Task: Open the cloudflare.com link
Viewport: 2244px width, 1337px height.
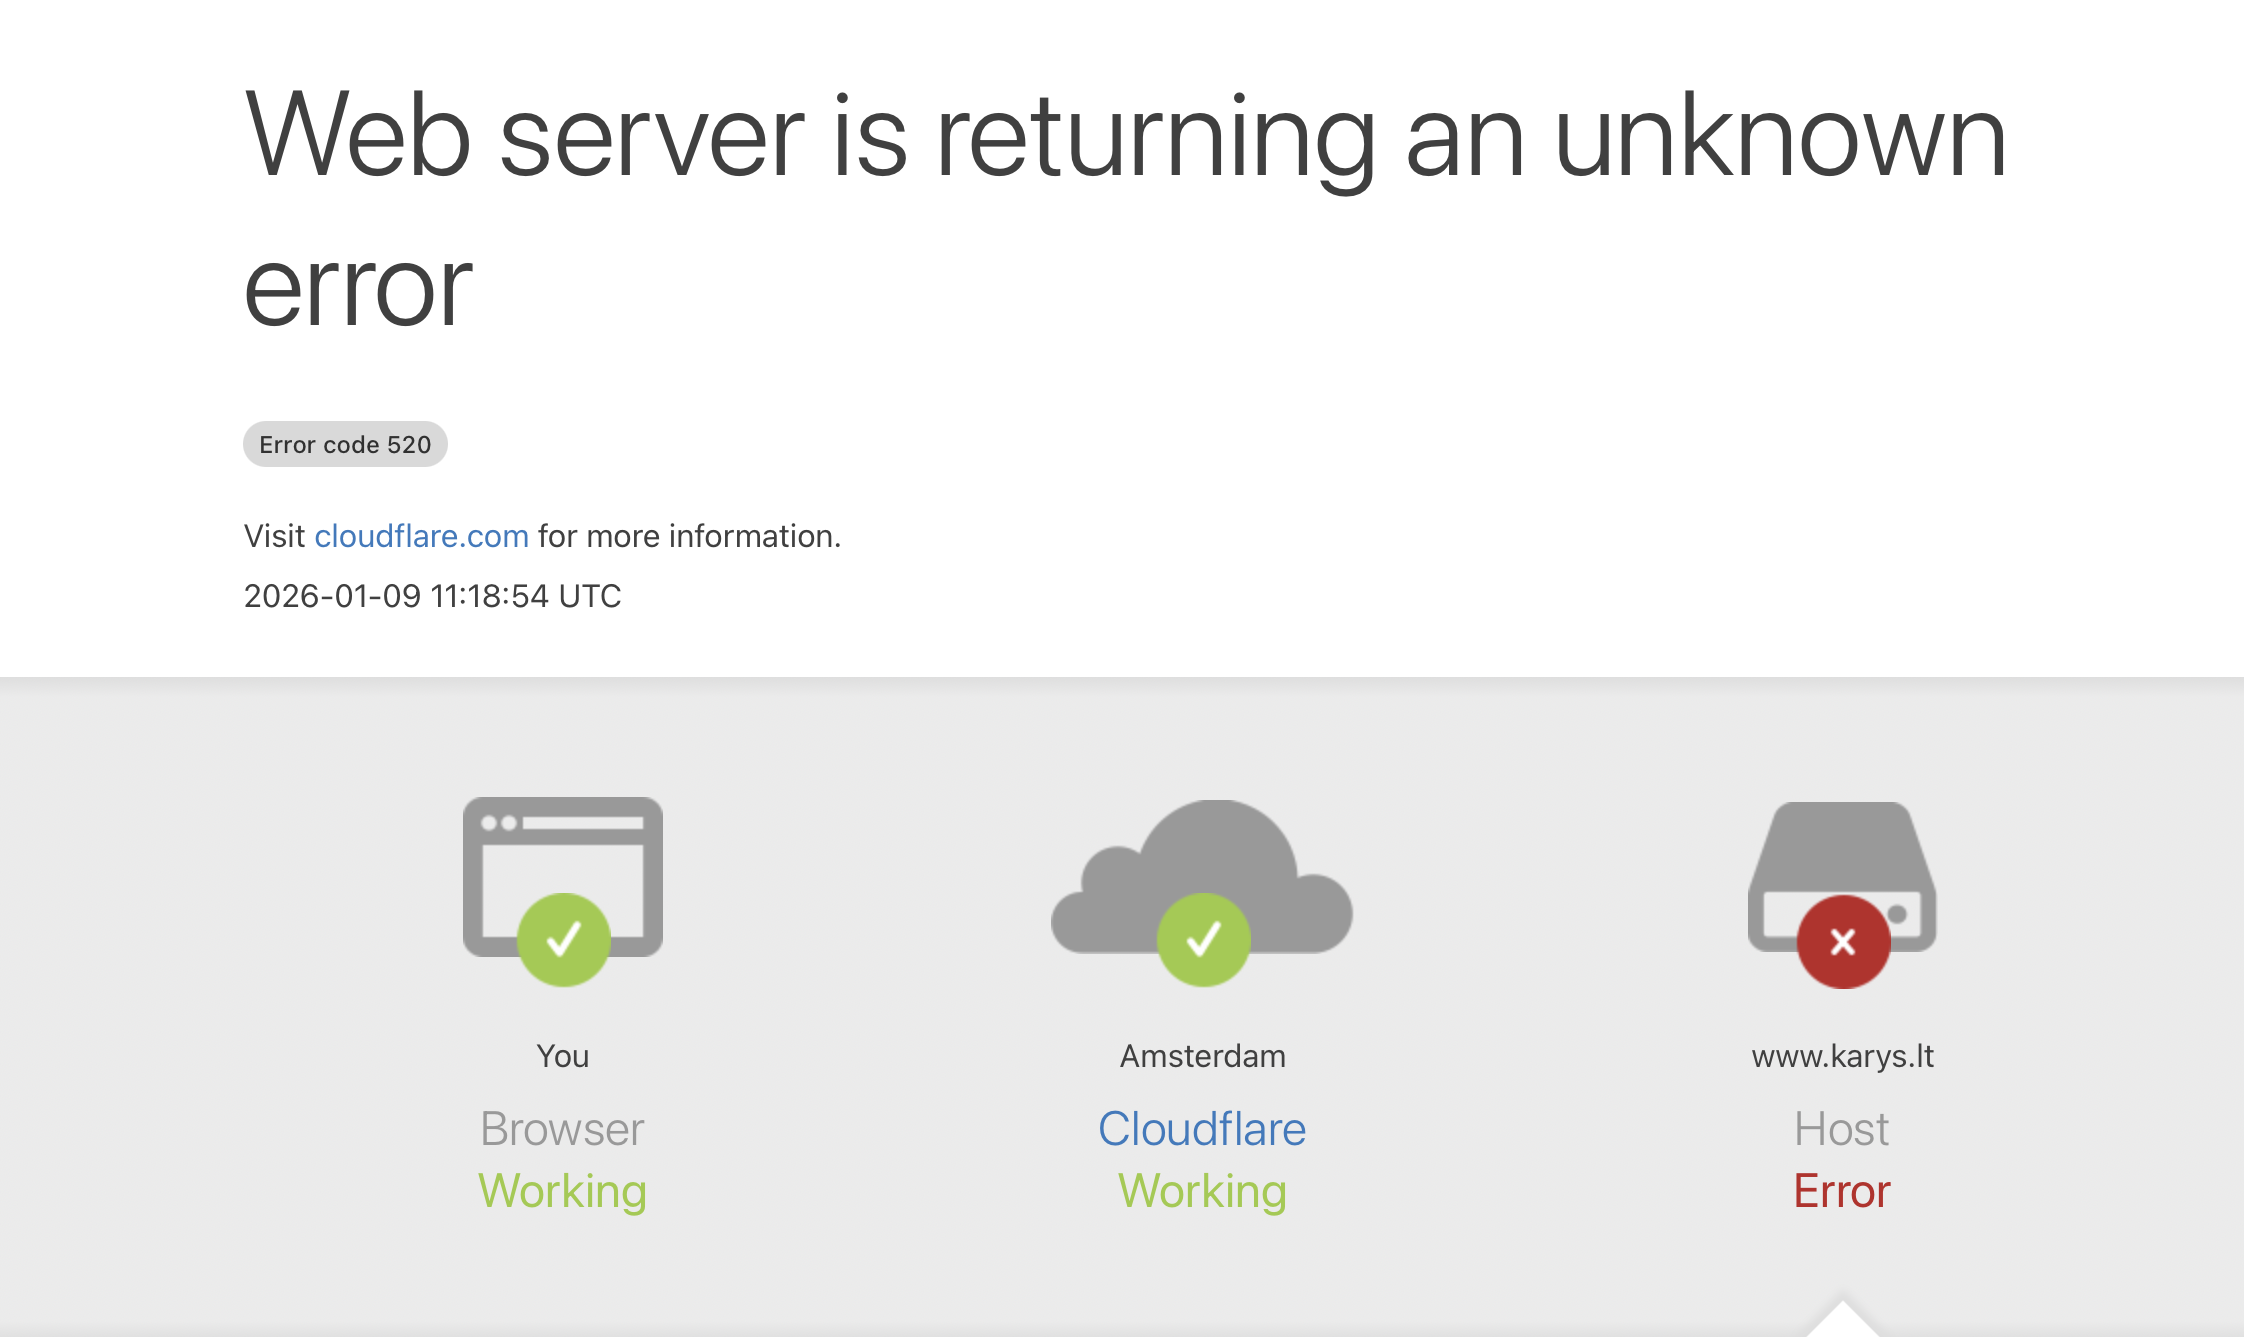Action: click(x=421, y=536)
